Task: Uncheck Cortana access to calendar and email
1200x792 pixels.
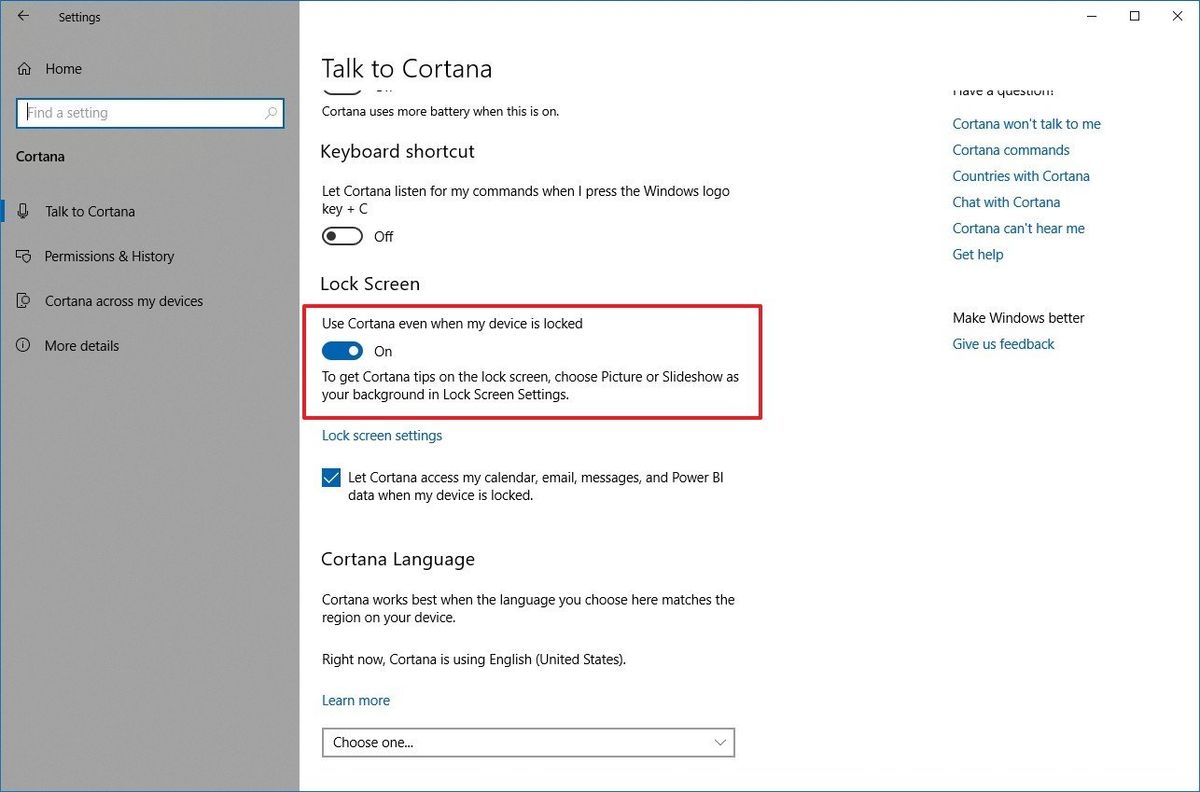Action: [330, 478]
